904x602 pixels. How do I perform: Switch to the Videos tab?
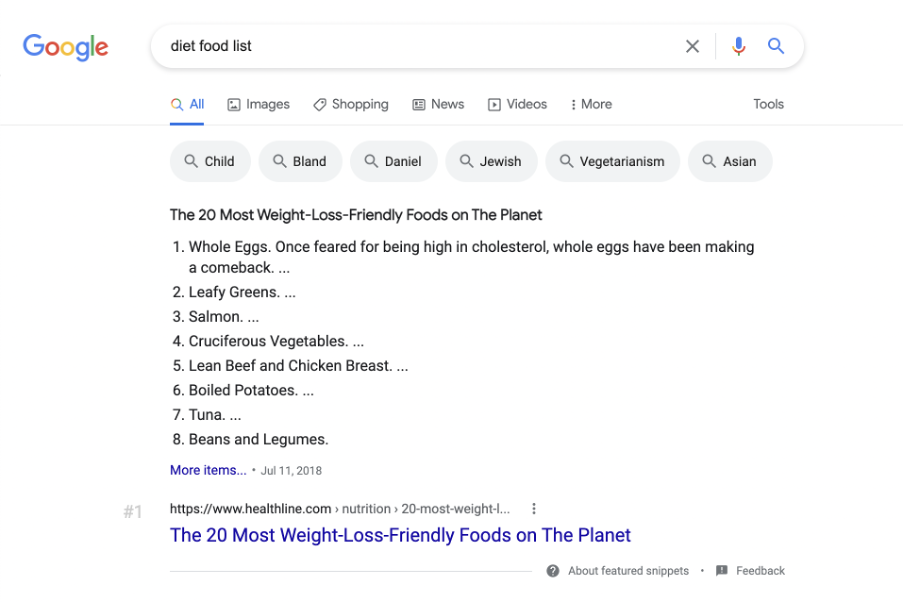[x=517, y=104]
